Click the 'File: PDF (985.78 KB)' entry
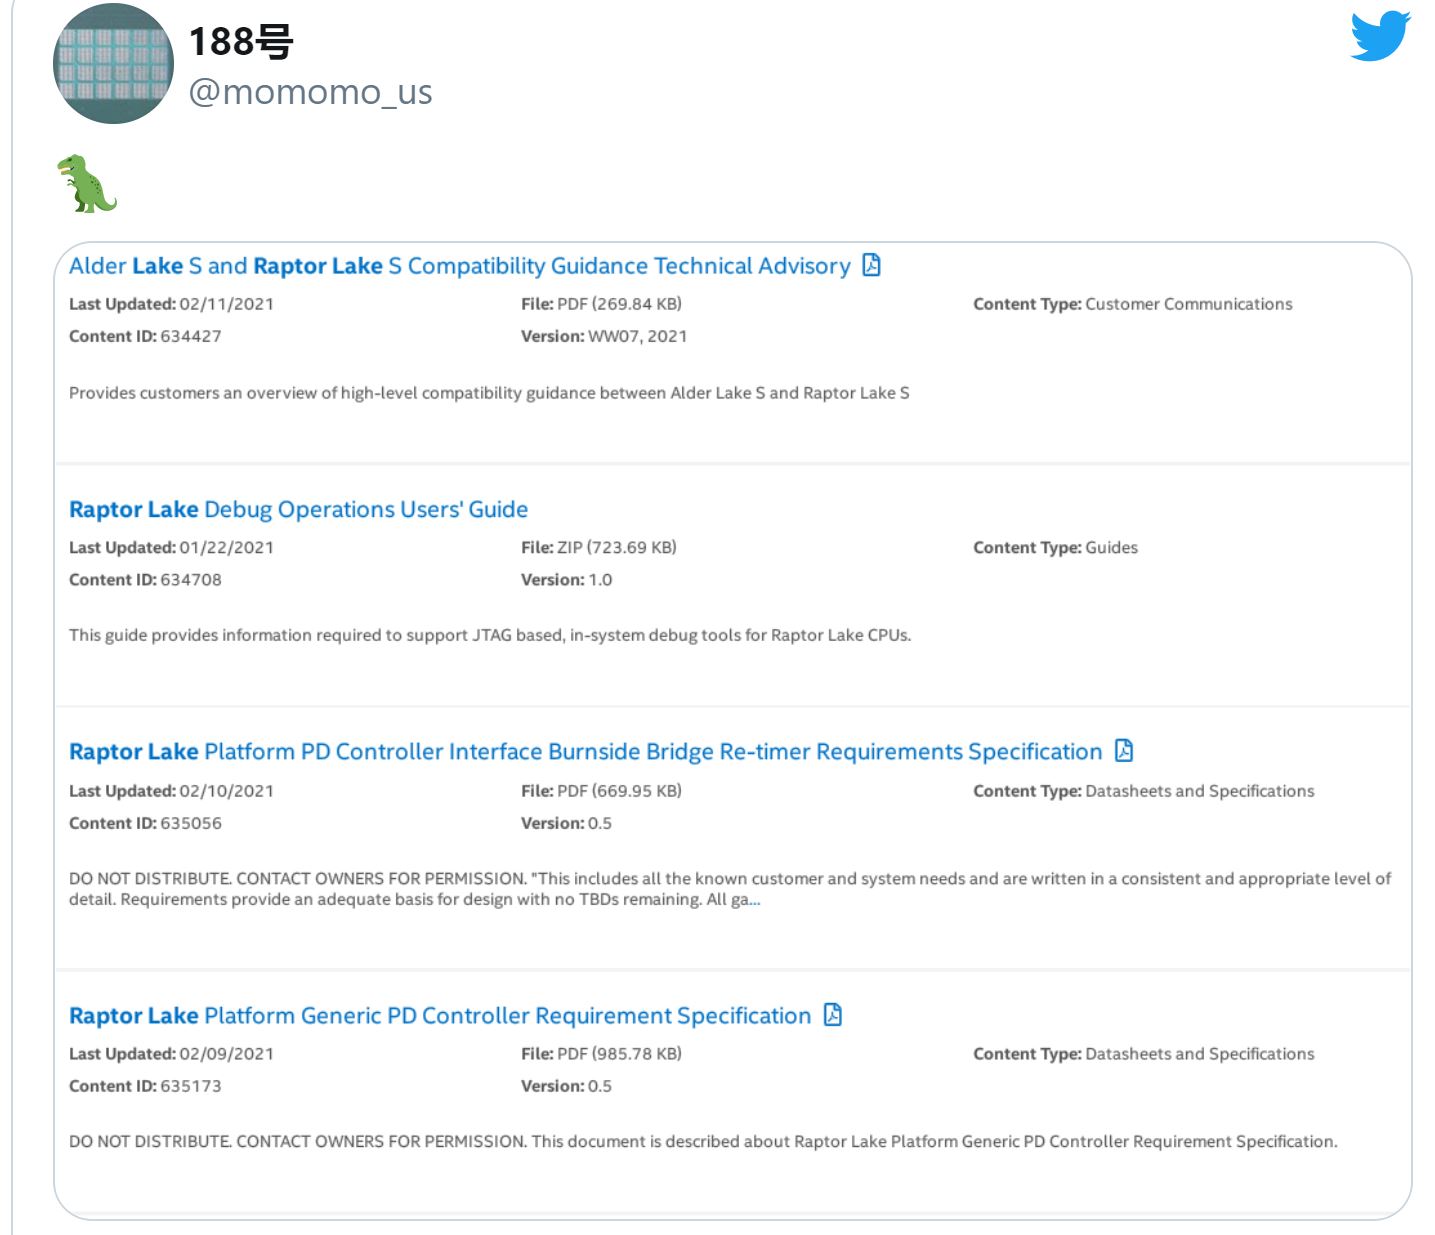1435x1235 pixels. [x=601, y=1054]
